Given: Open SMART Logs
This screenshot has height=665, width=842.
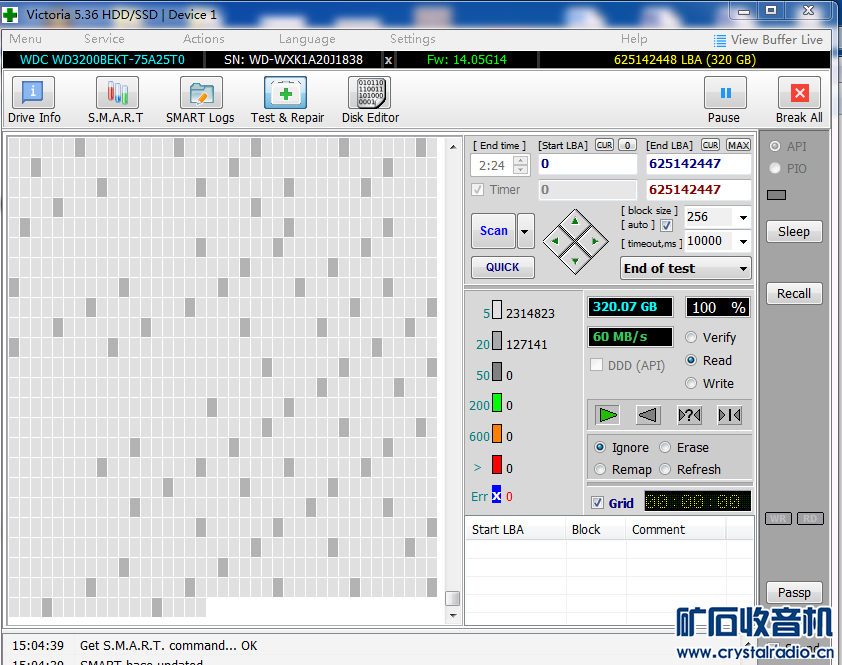Looking at the screenshot, I should [200, 100].
